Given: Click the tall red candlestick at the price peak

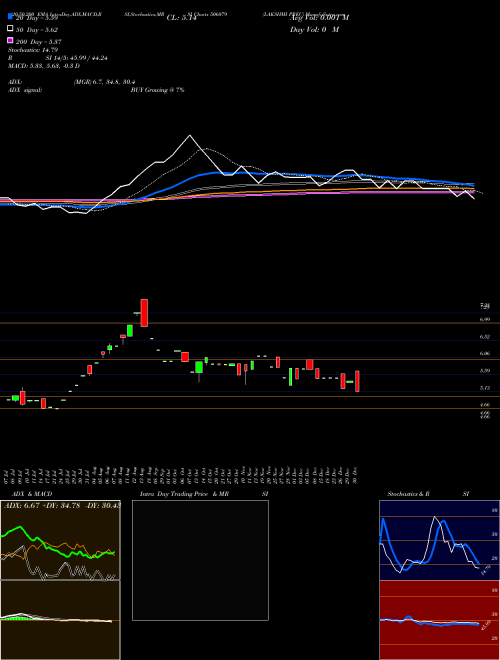Looking at the screenshot, I should tap(144, 313).
